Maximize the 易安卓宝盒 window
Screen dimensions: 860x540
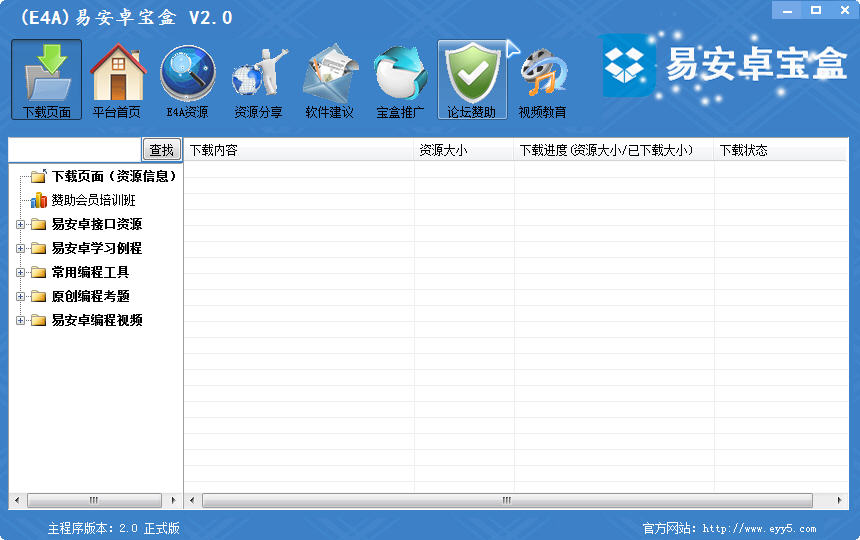[816, 10]
